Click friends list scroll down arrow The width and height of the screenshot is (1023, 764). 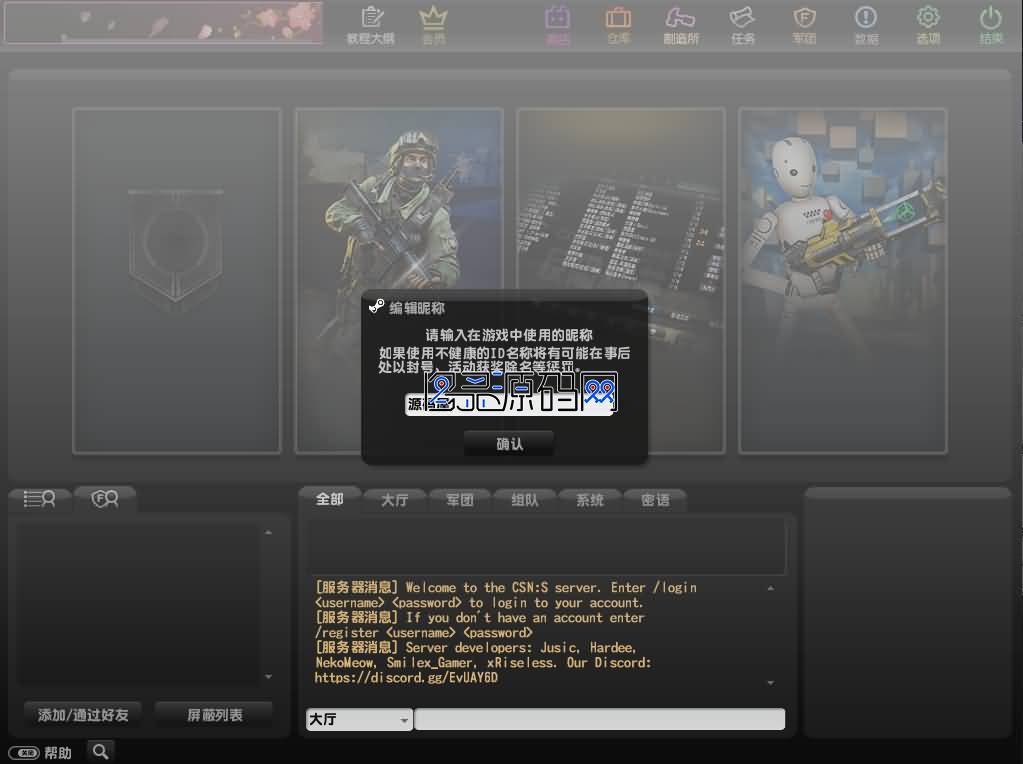pyautogui.click(x=268, y=677)
